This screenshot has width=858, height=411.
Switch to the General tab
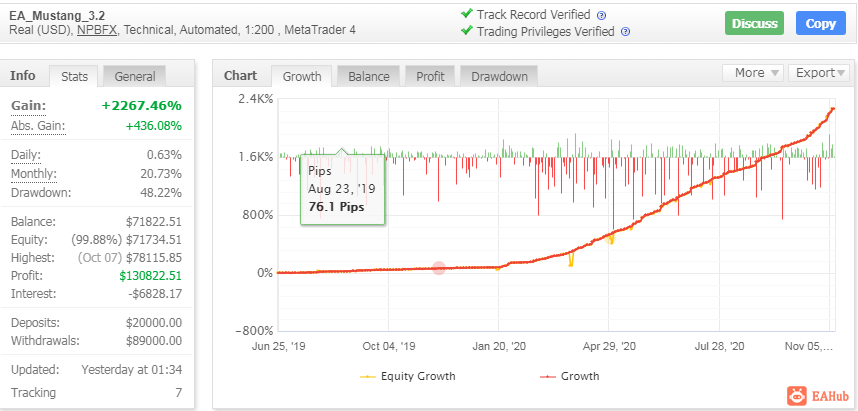point(134,76)
